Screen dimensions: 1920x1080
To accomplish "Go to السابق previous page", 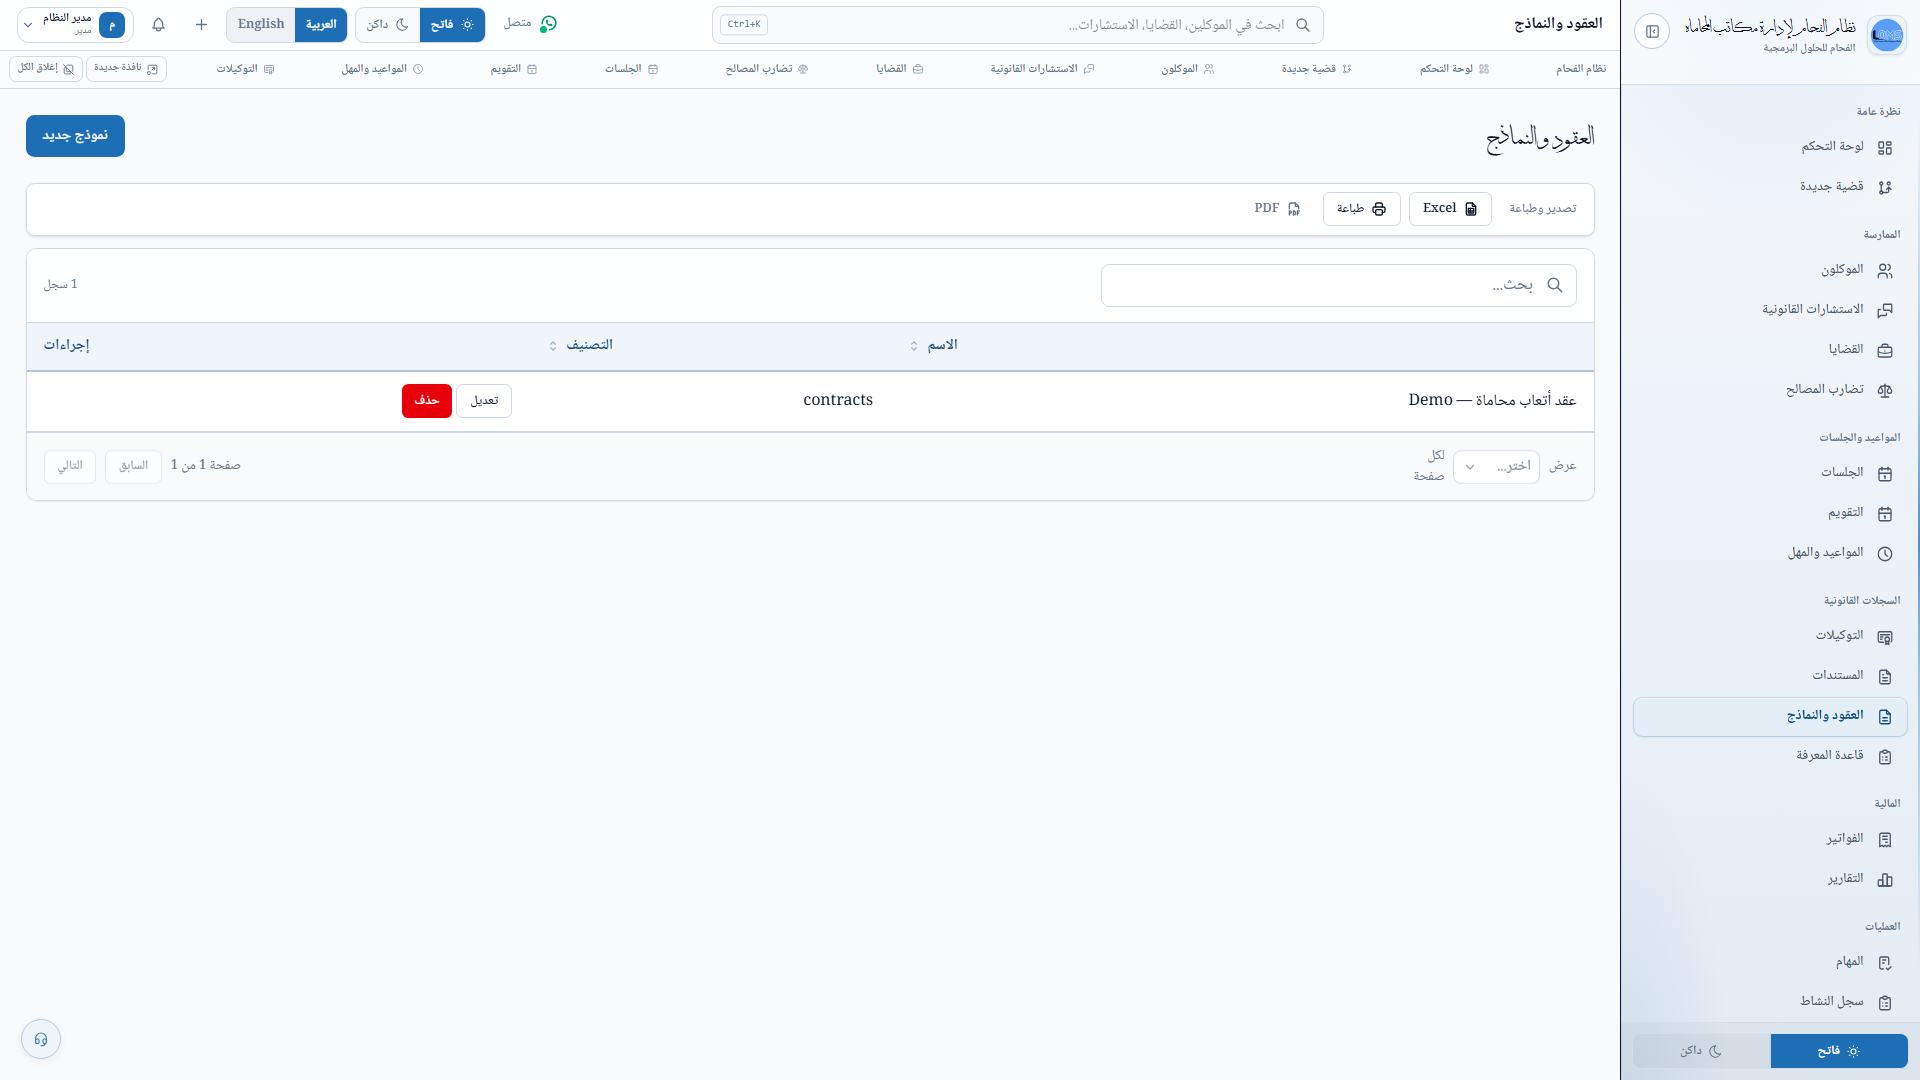I will (133, 467).
